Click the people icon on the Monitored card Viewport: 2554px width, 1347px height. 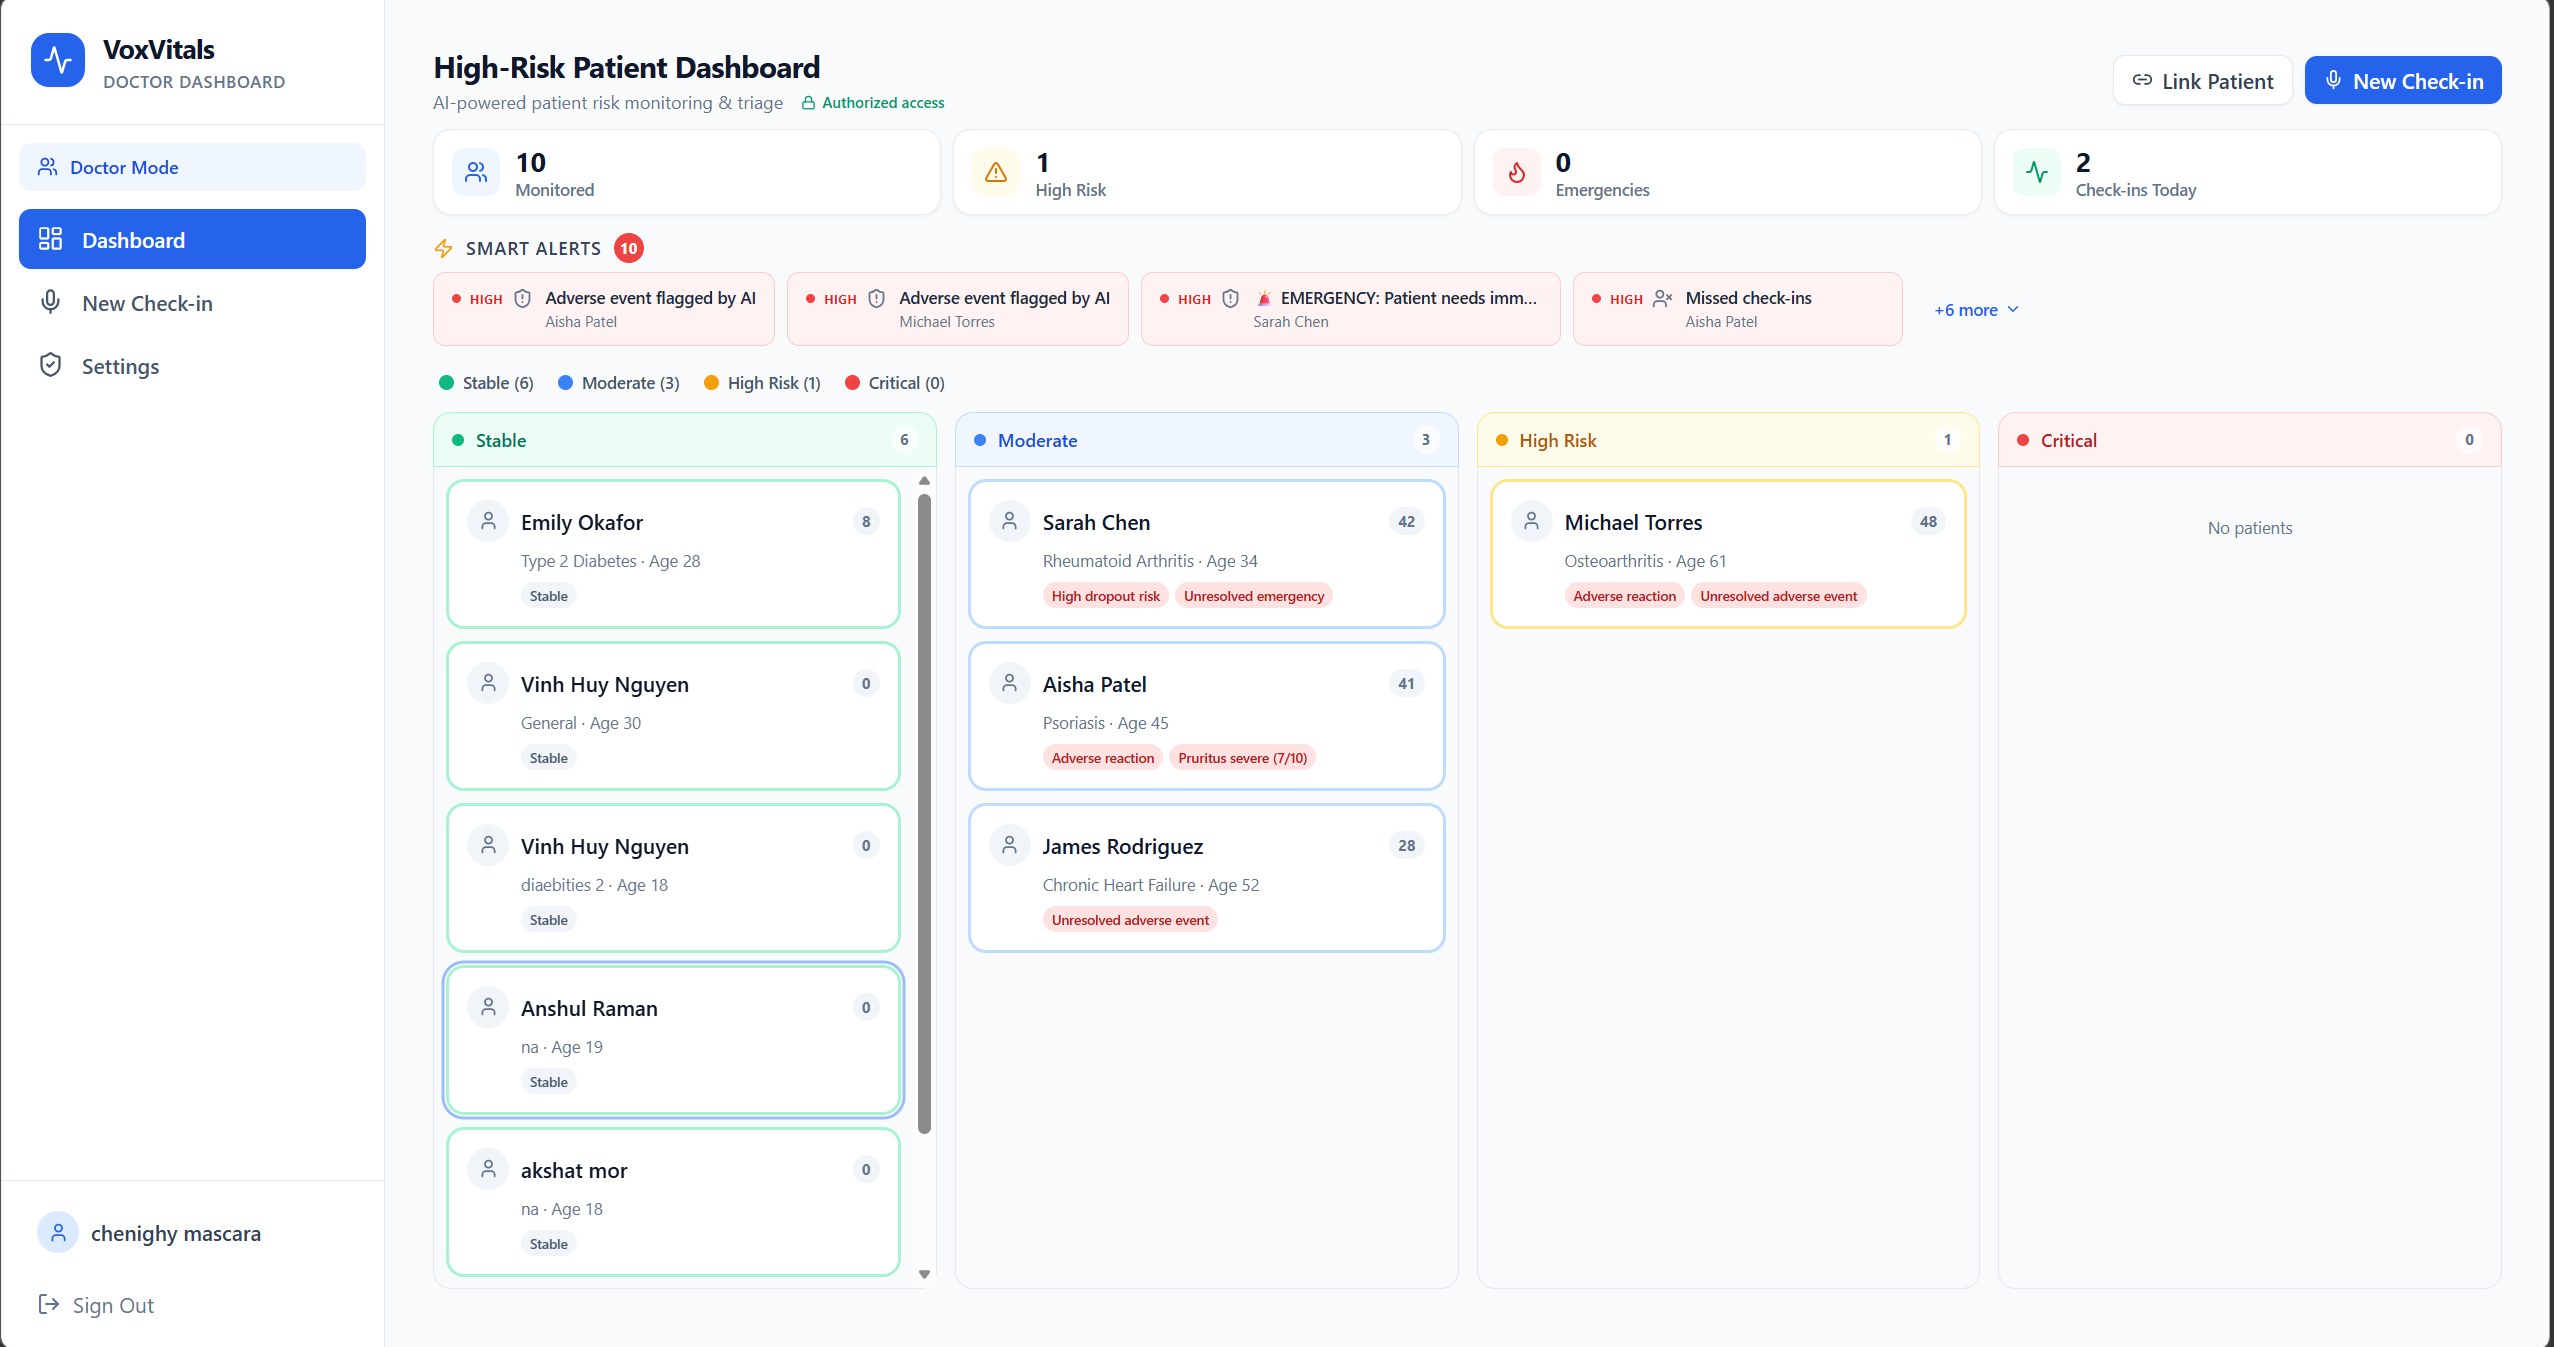tap(476, 173)
